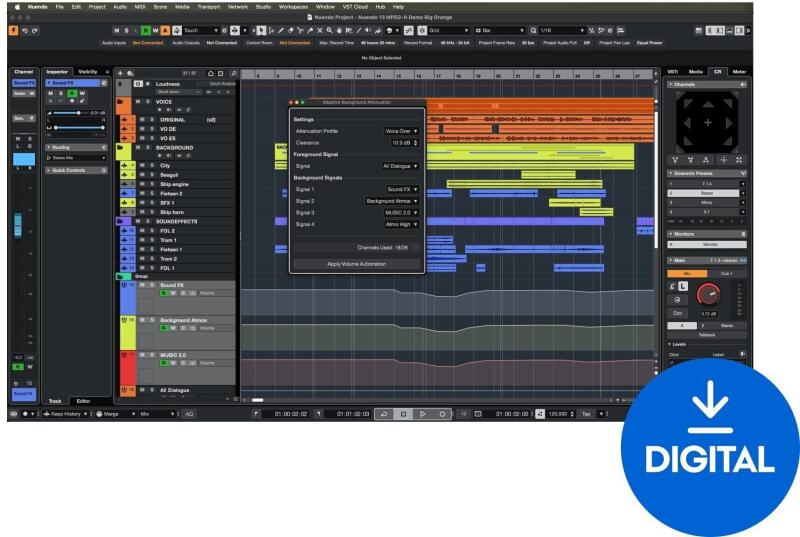The width and height of the screenshot is (800, 537).
Task: Click the Play transport button
Action: click(x=422, y=414)
